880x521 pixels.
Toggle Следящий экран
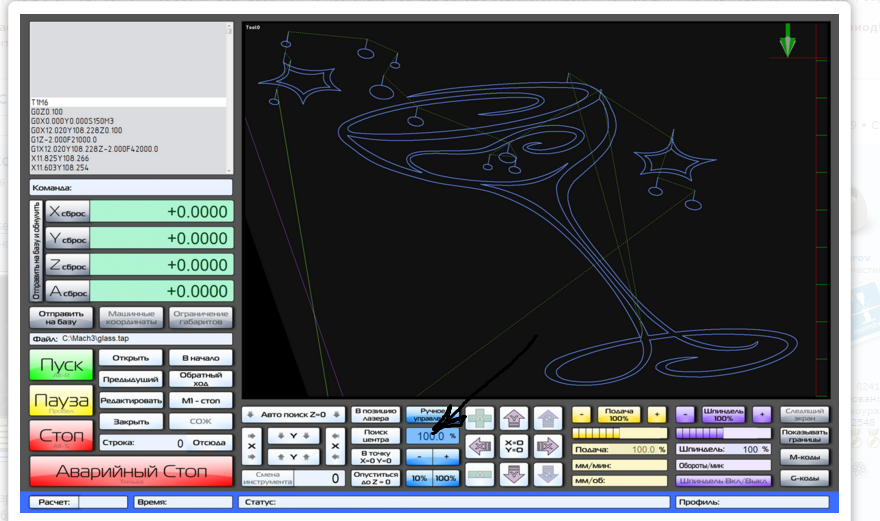(x=804, y=415)
